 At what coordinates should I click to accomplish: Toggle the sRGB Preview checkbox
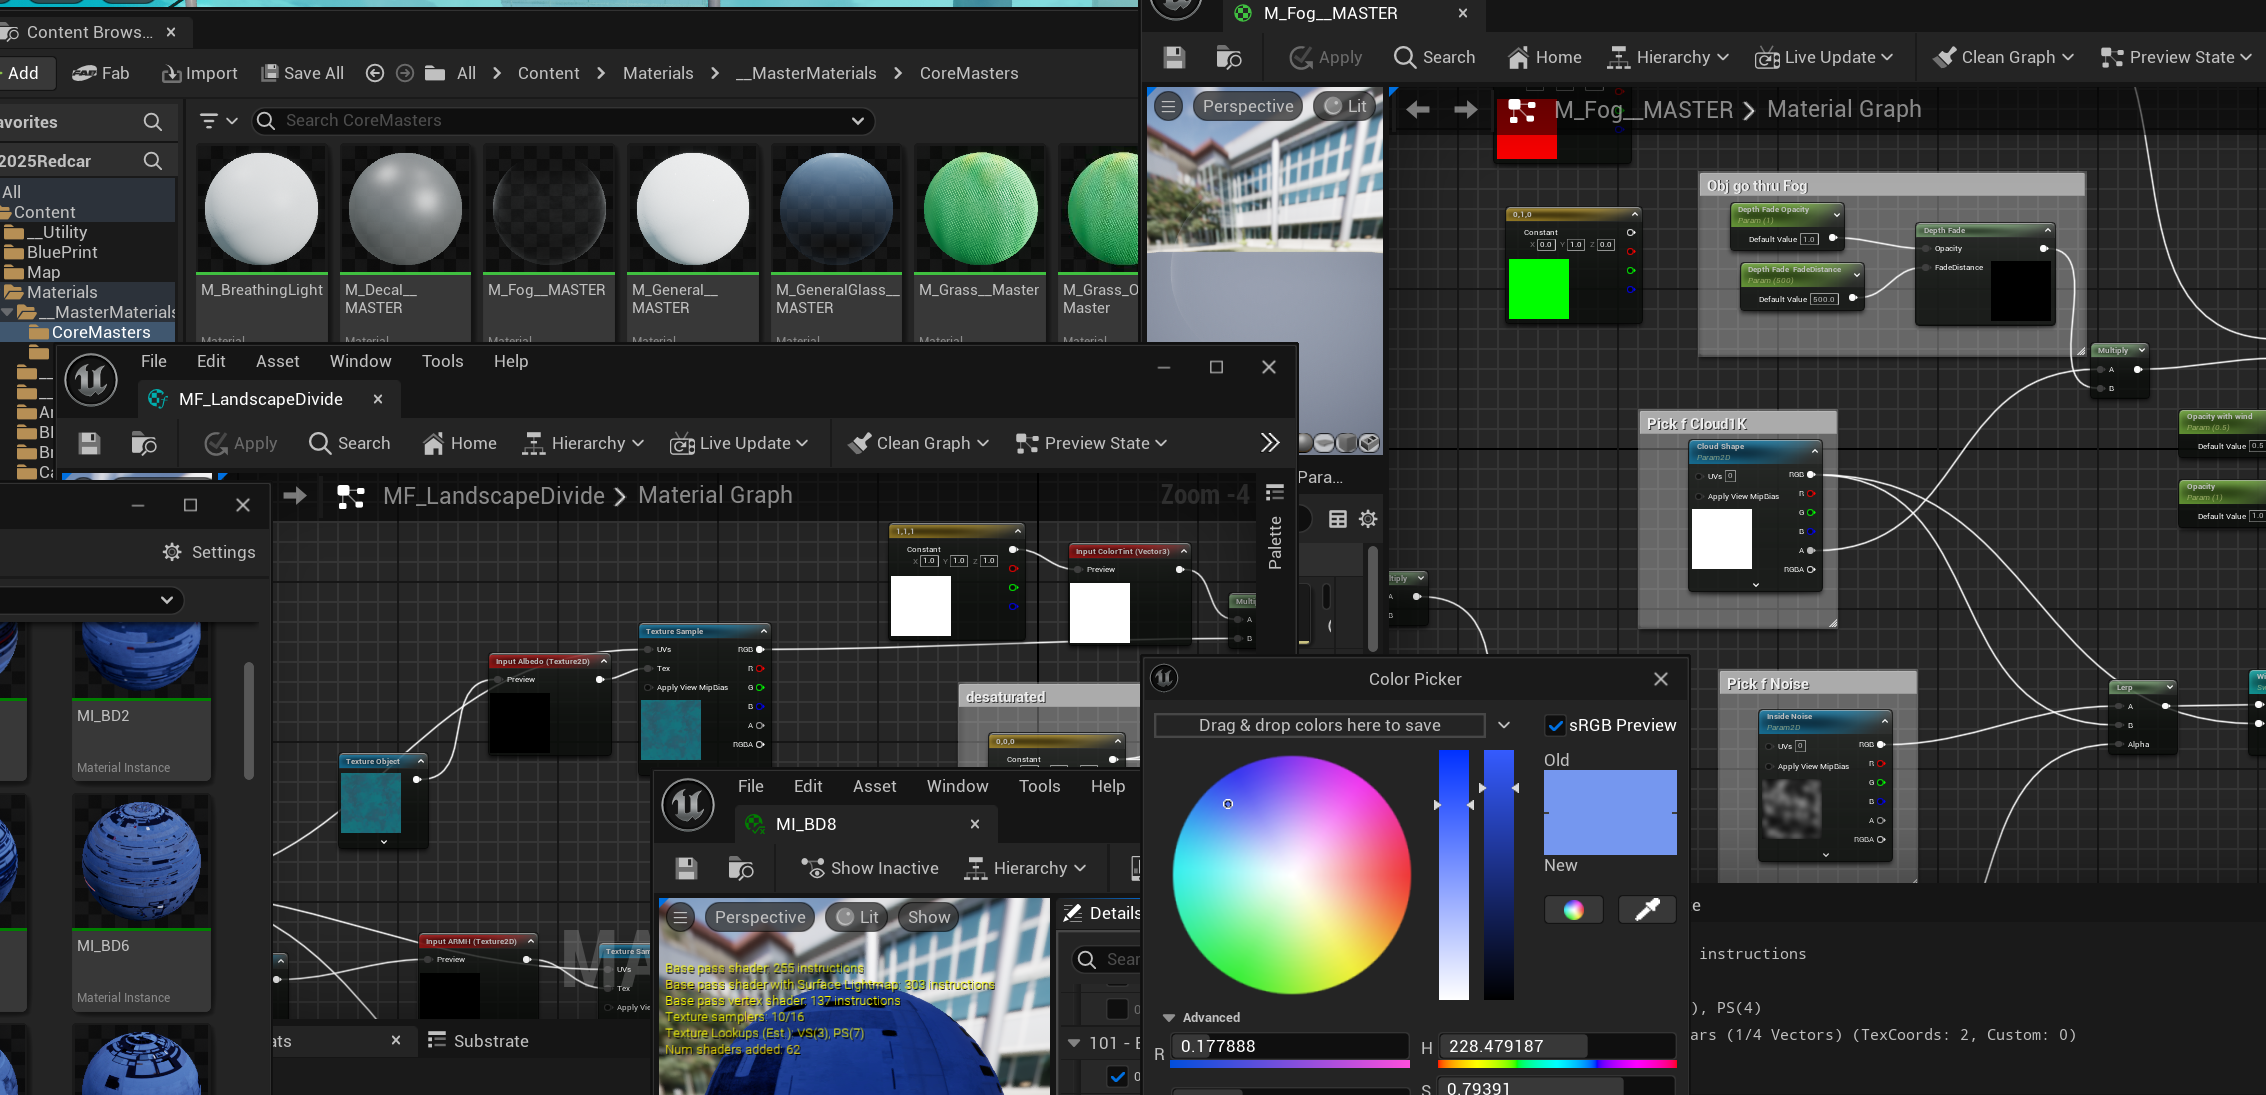coord(1555,725)
